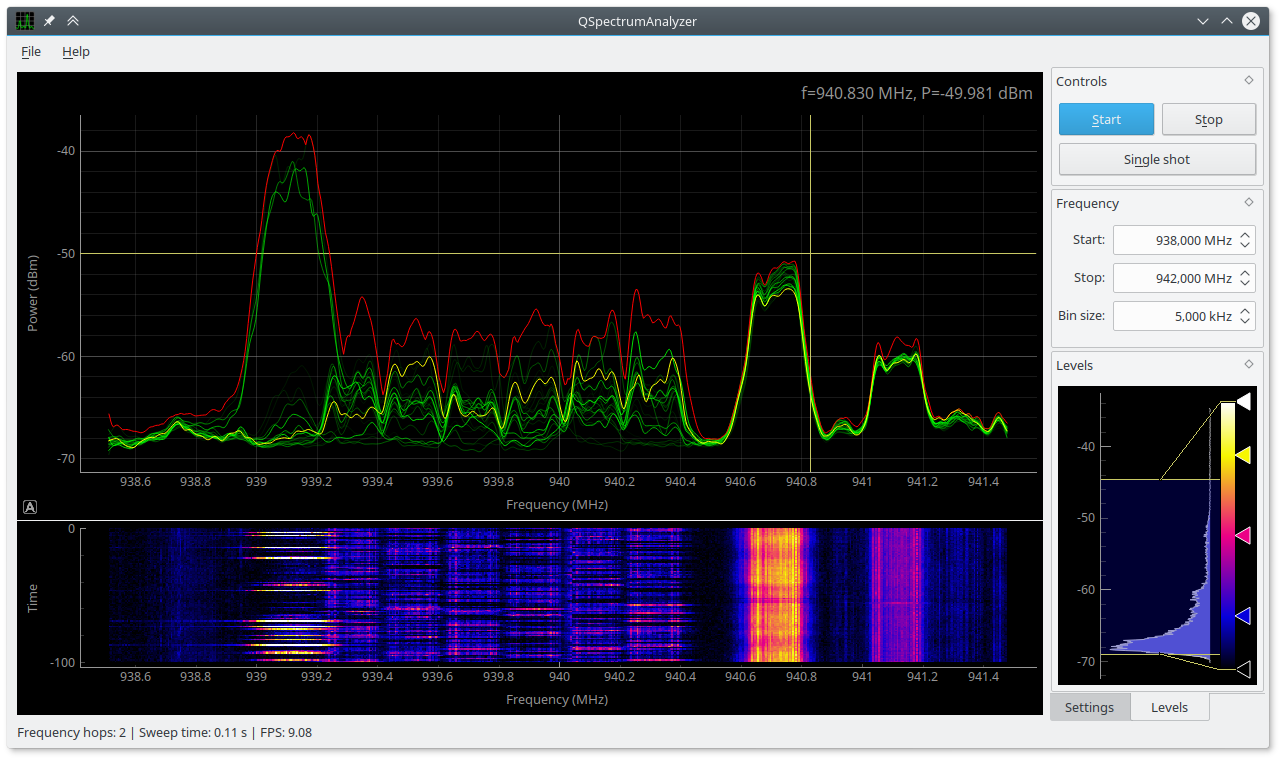Click the auto-range 'A' button on spectrum plot

click(x=30, y=507)
